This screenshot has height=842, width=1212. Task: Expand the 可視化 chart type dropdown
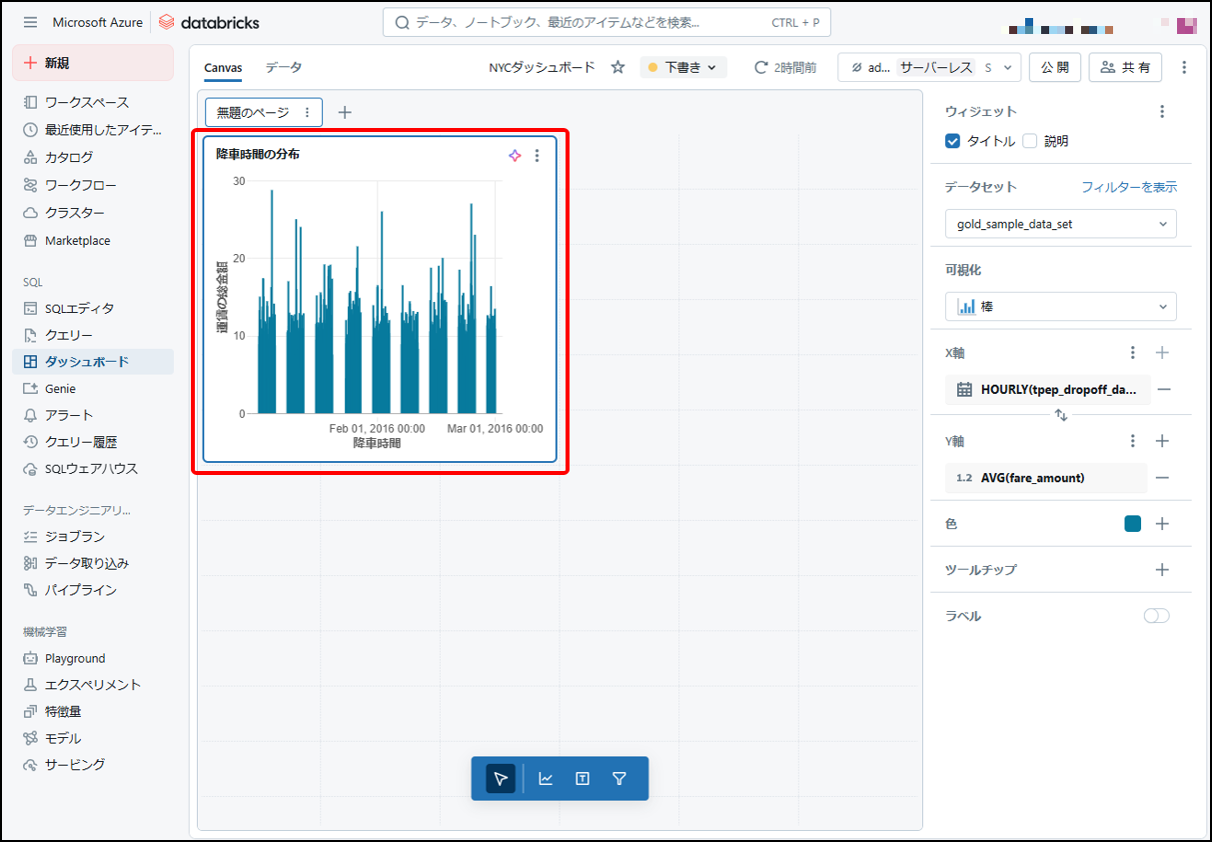[x=1060, y=307]
